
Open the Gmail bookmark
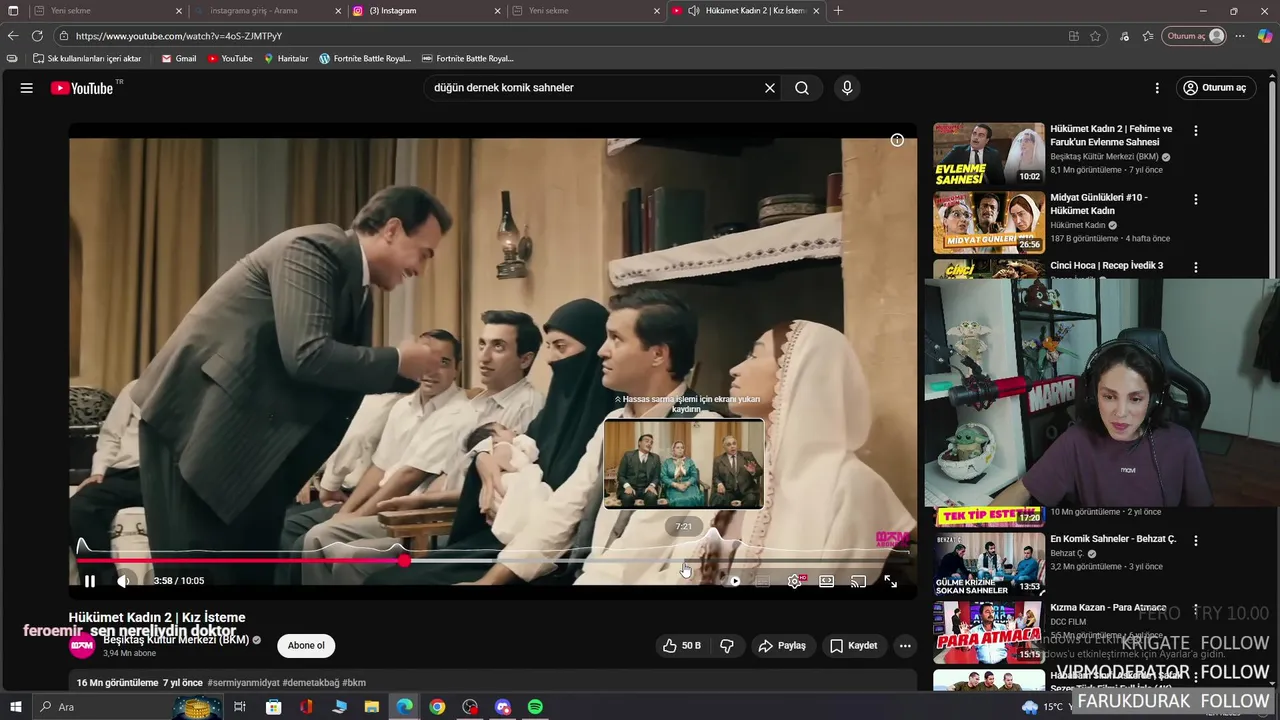click(x=179, y=59)
